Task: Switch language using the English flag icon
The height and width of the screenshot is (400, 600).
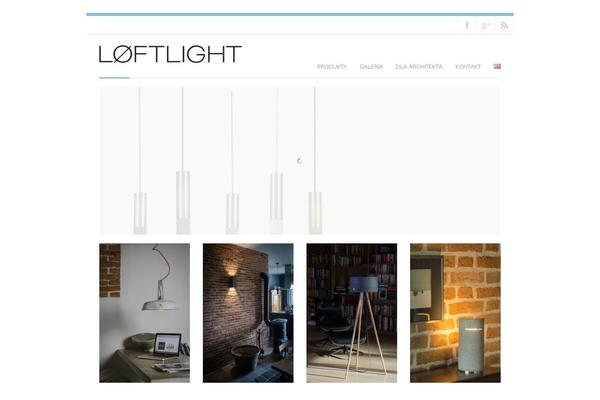Action: point(497,66)
